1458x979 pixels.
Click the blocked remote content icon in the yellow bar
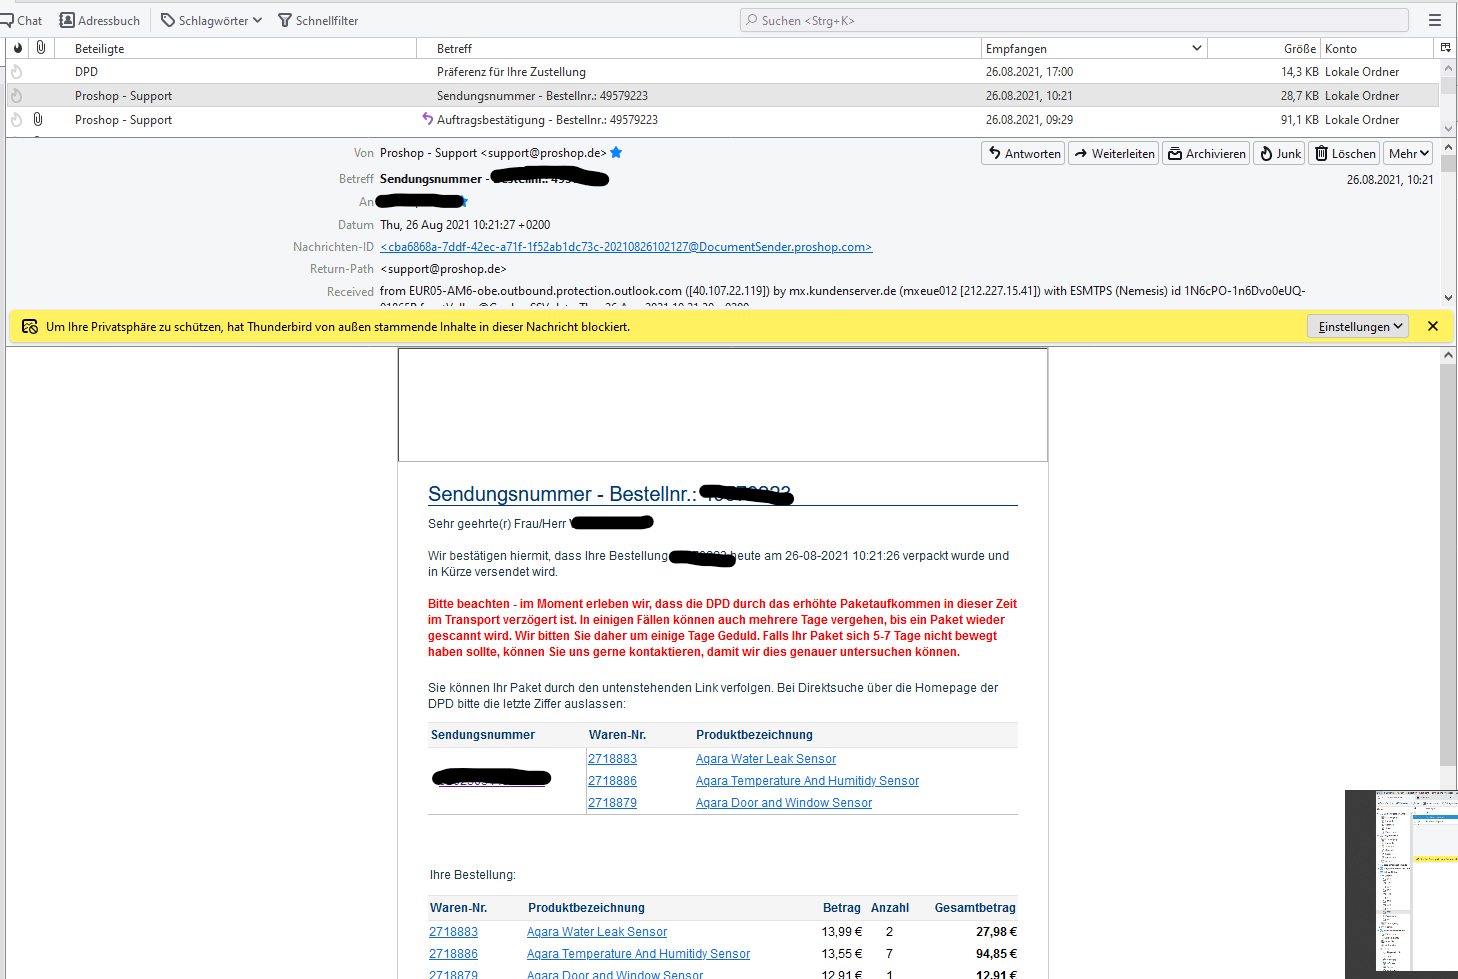(x=30, y=326)
